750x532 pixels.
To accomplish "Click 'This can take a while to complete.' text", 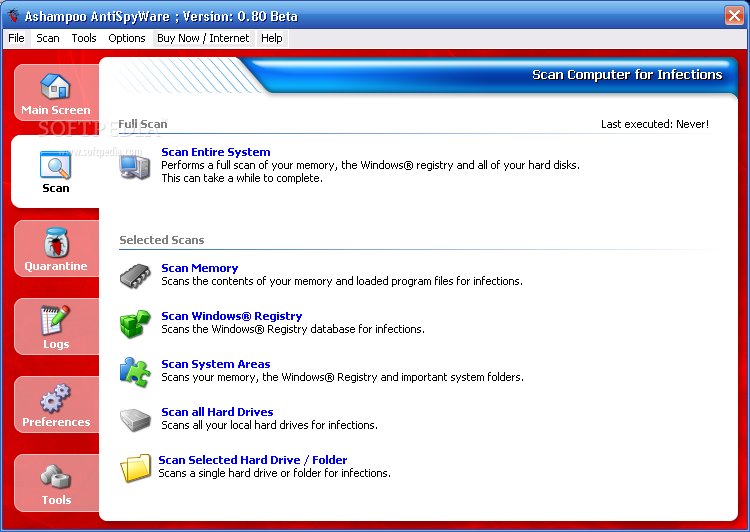I will pos(242,178).
